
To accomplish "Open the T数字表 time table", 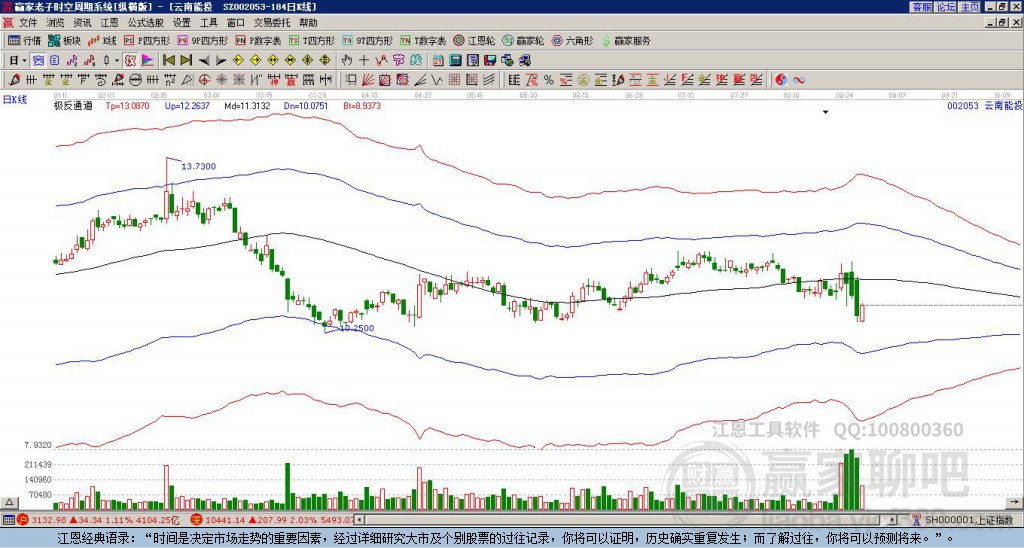I will point(423,40).
